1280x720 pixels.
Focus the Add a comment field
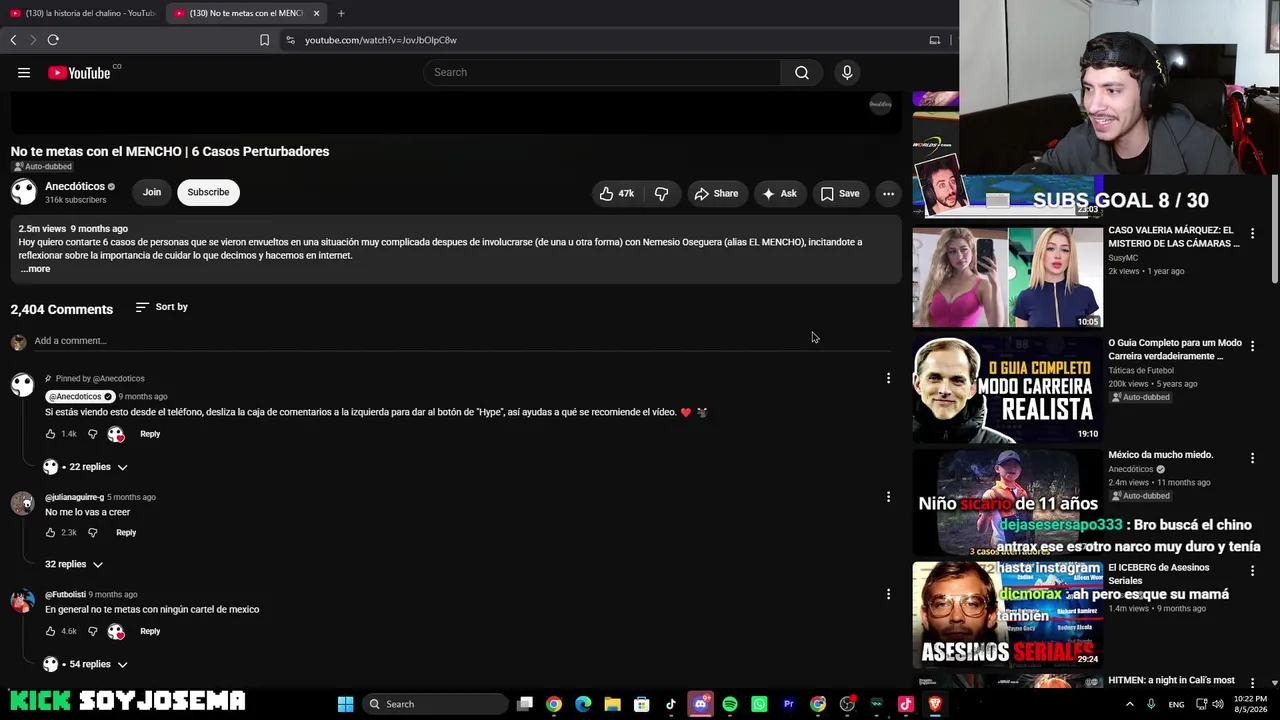[462, 341]
